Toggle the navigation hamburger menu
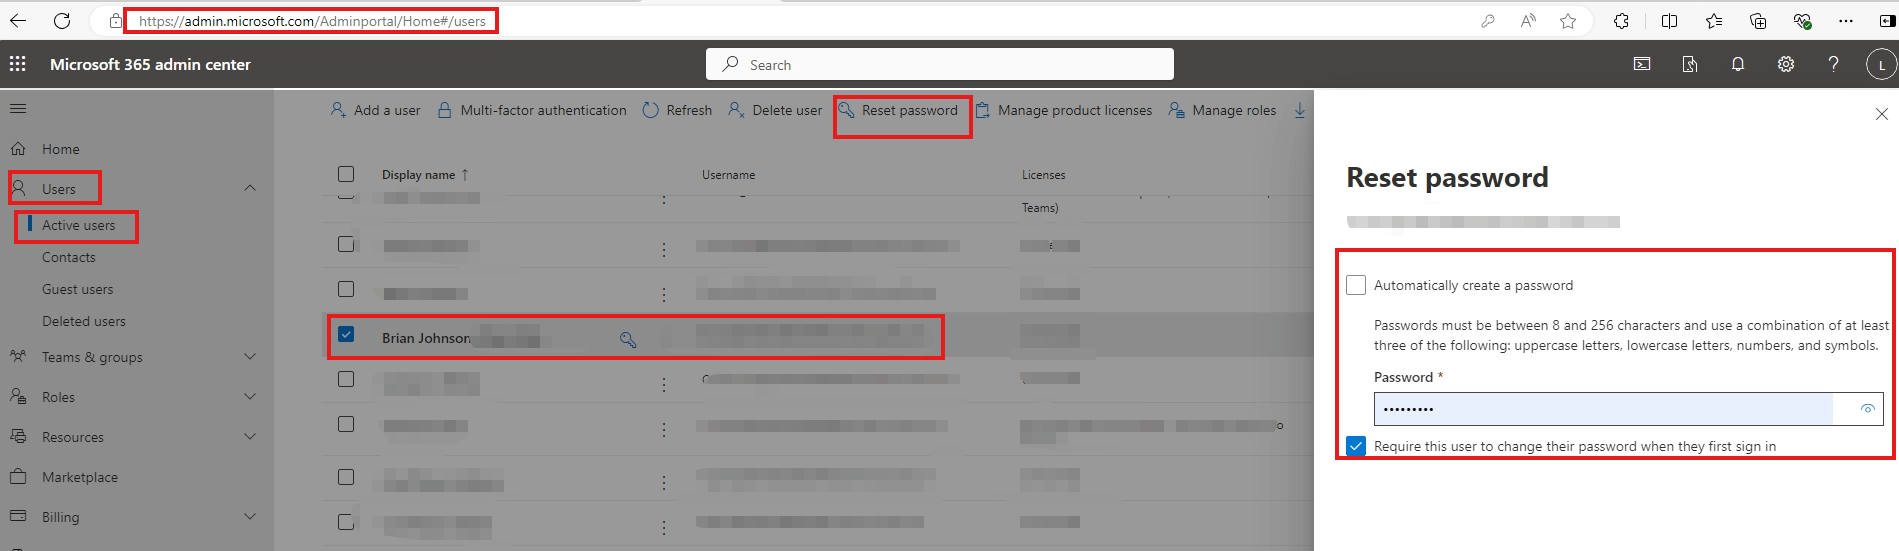1899x551 pixels. coord(18,108)
